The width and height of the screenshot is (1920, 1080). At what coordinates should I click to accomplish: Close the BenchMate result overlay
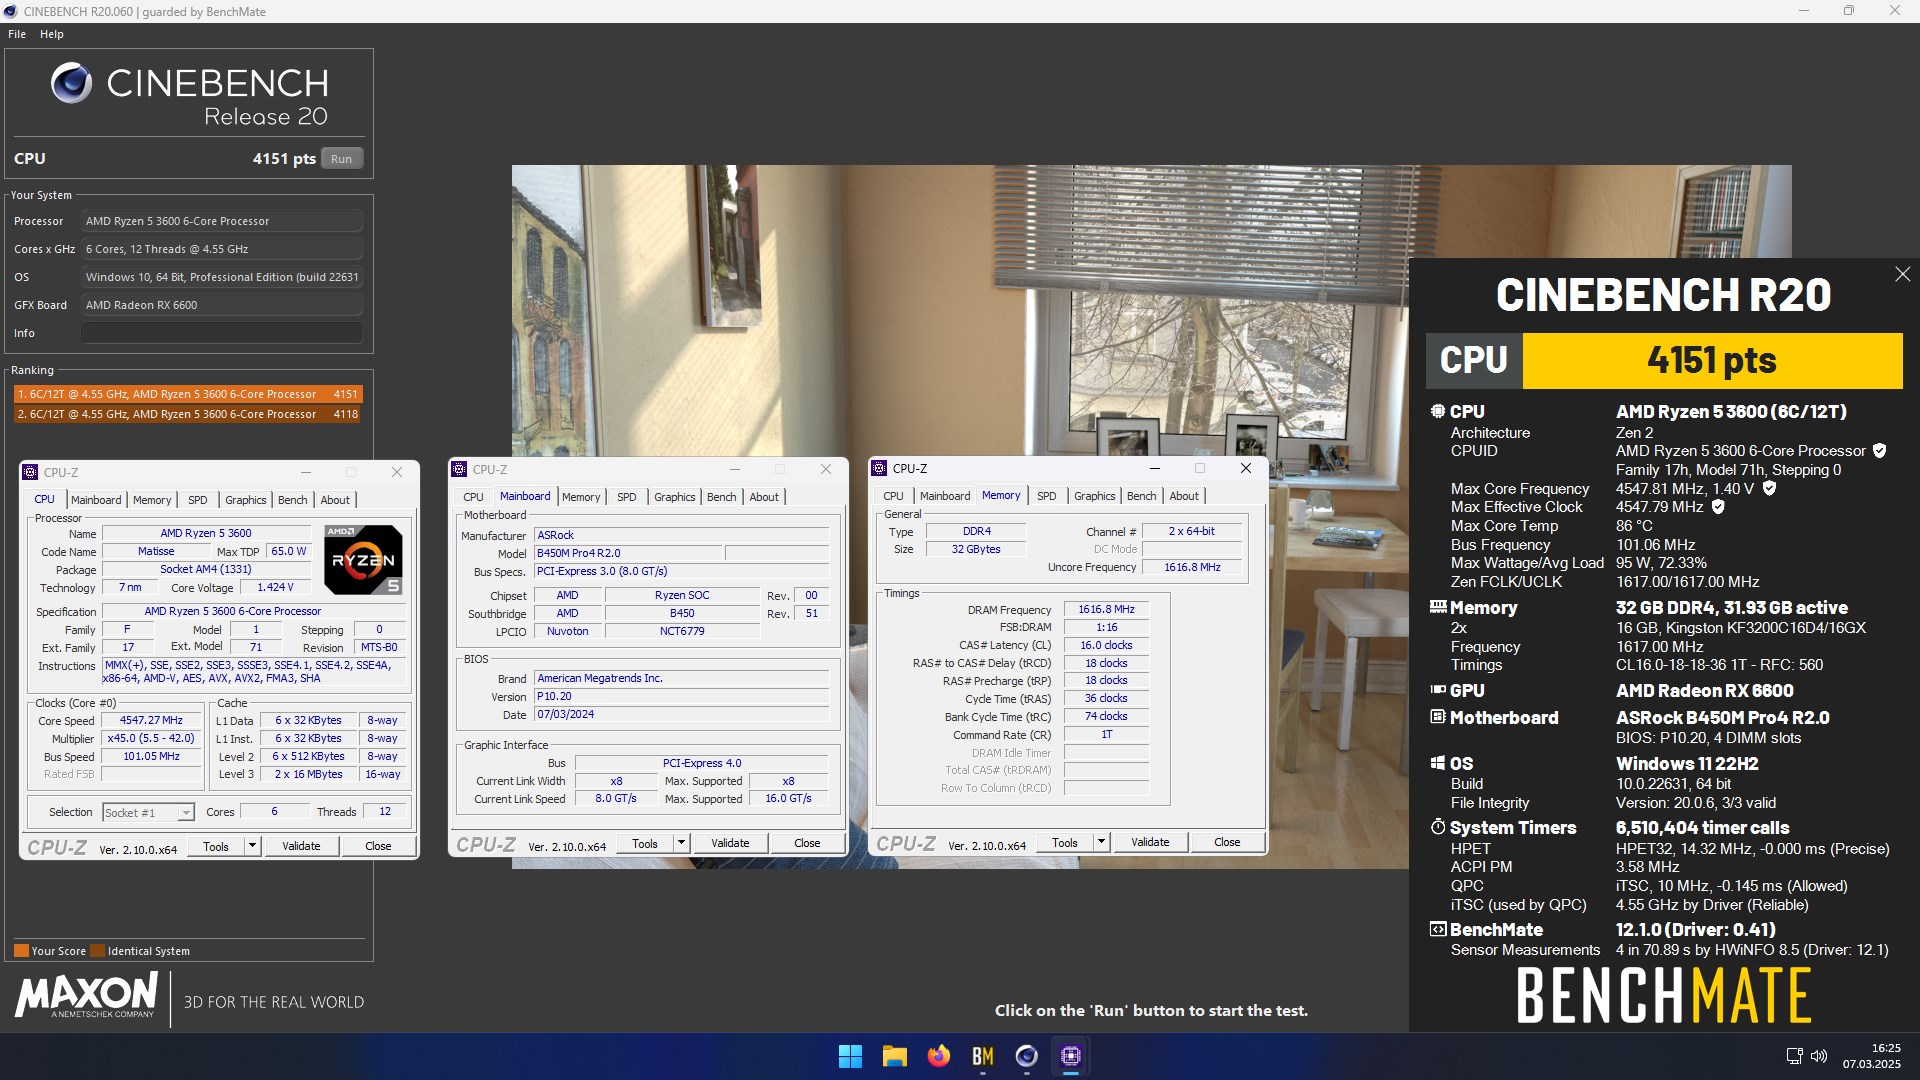pyautogui.click(x=1902, y=274)
